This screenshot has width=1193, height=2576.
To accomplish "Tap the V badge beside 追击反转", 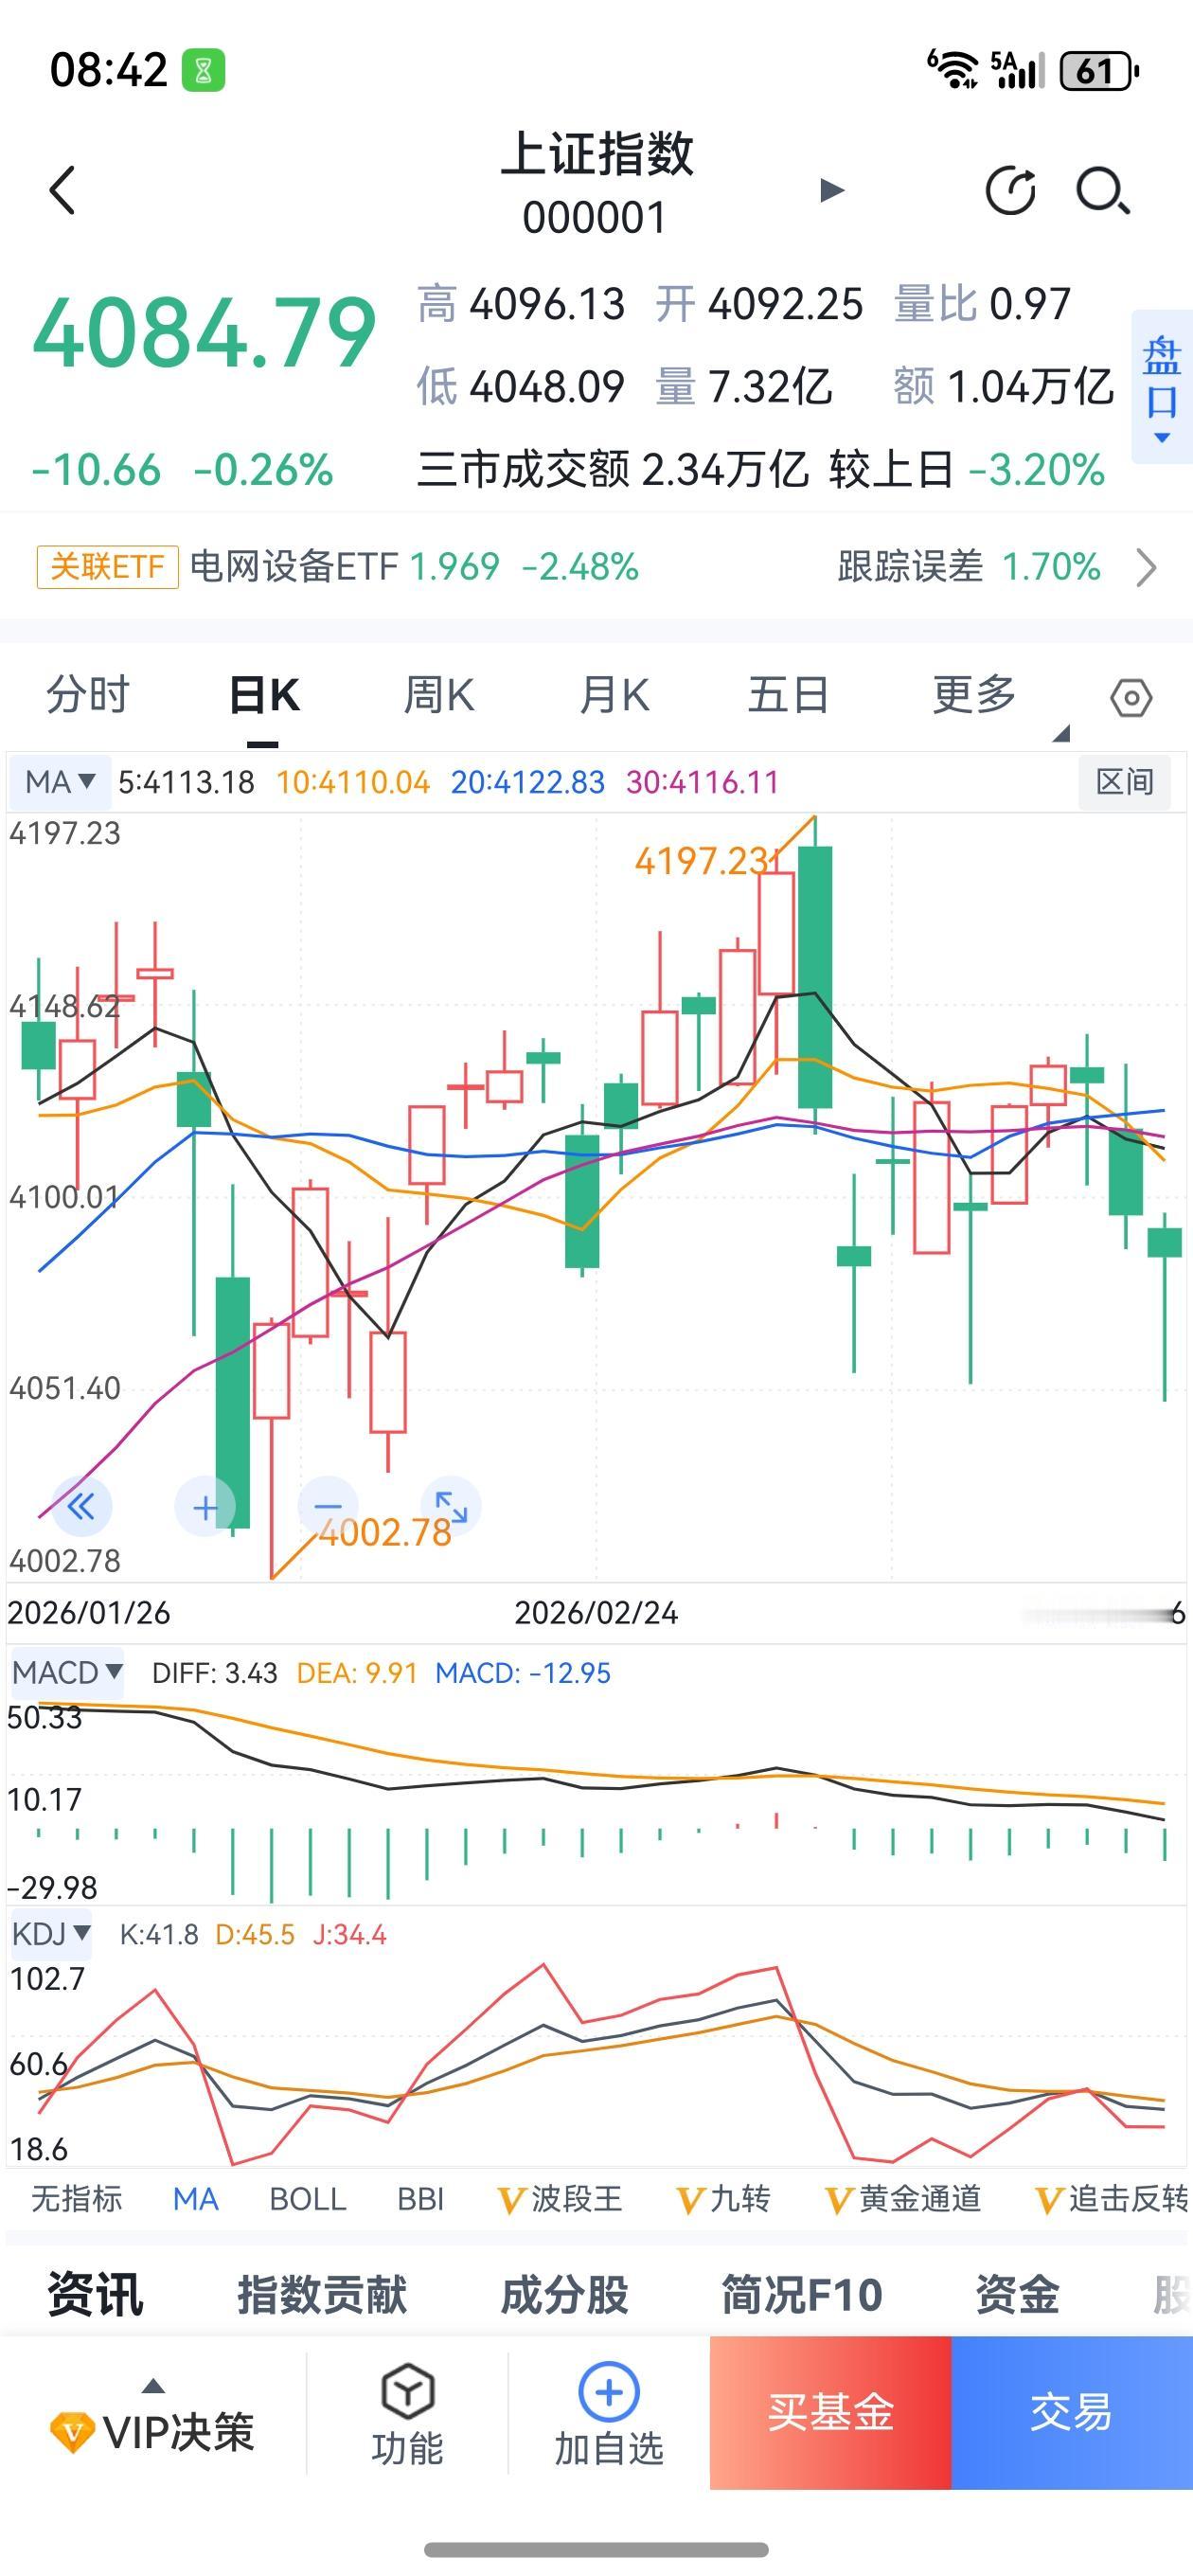I will (x=1049, y=2199).
